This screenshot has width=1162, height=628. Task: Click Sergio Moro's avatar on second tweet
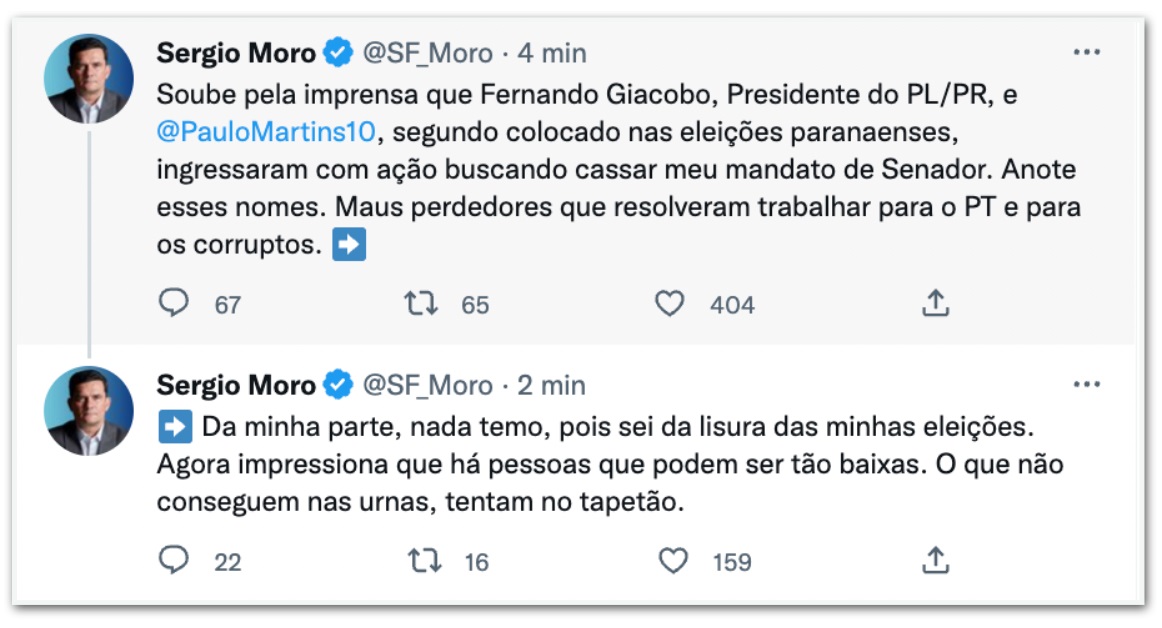[89, 411]
